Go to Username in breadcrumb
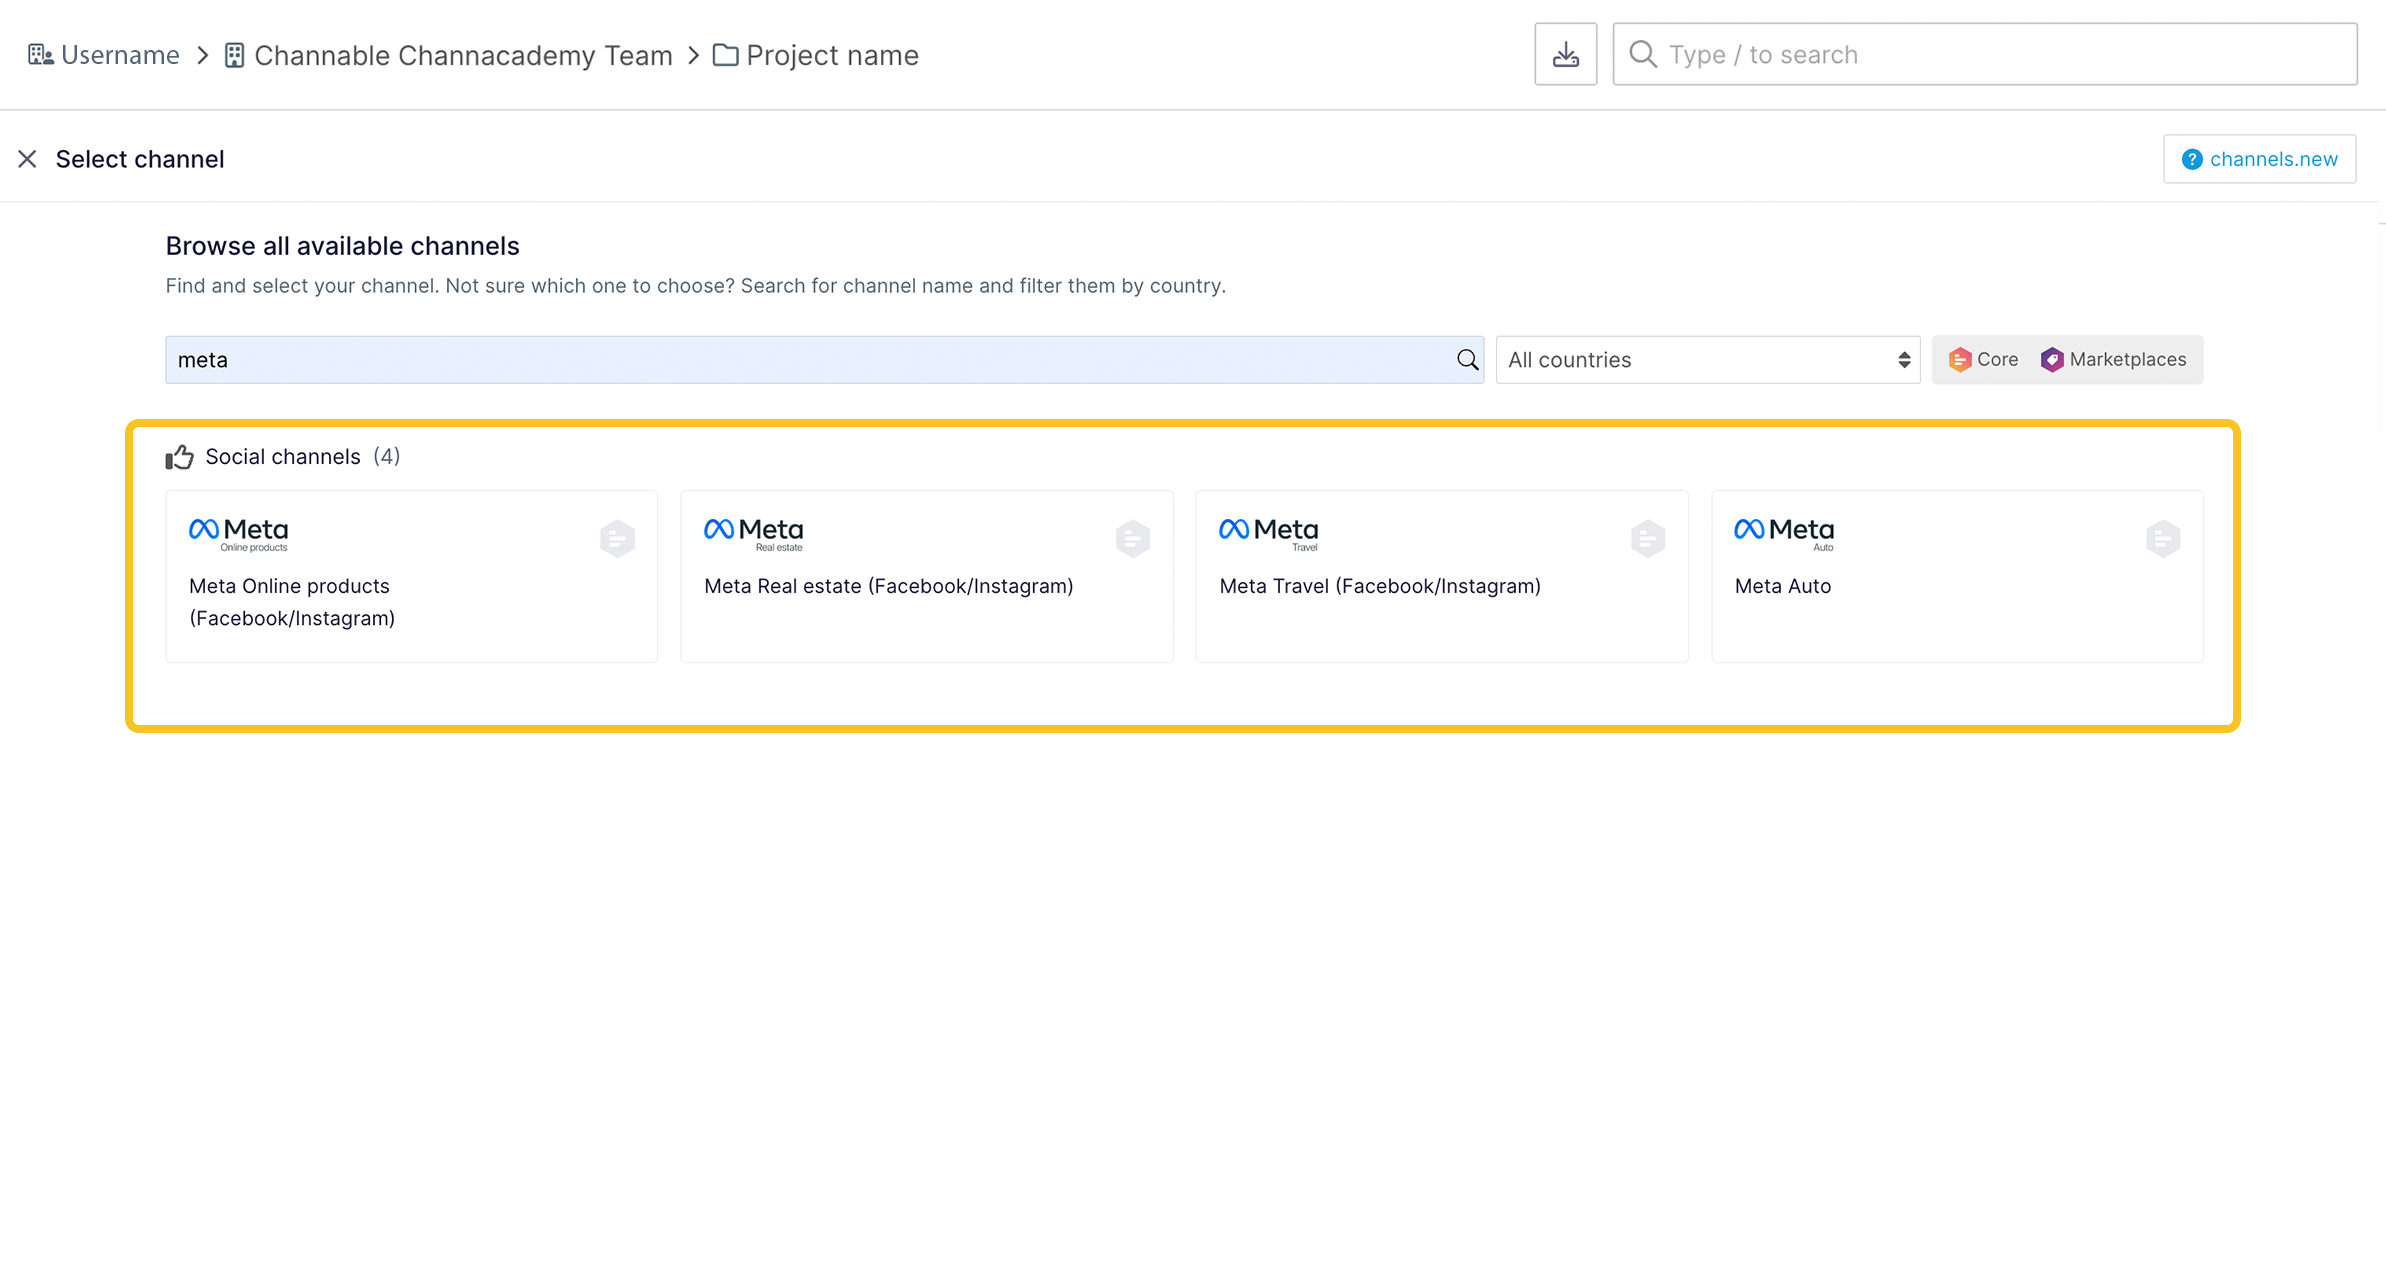2386x1263 pixels. pos(120,55)
